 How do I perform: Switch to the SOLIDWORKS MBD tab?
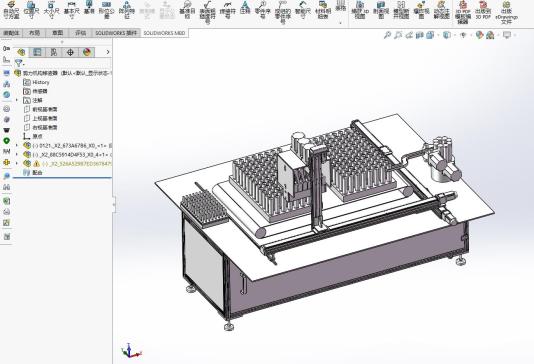(164, 33)
